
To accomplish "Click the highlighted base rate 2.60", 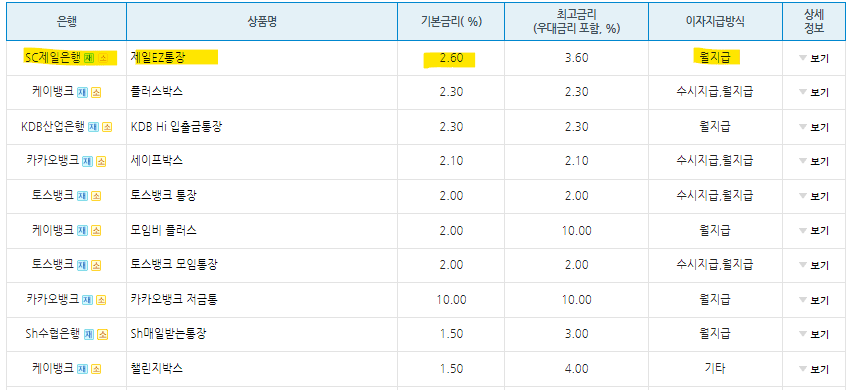I will pos(451,58).
